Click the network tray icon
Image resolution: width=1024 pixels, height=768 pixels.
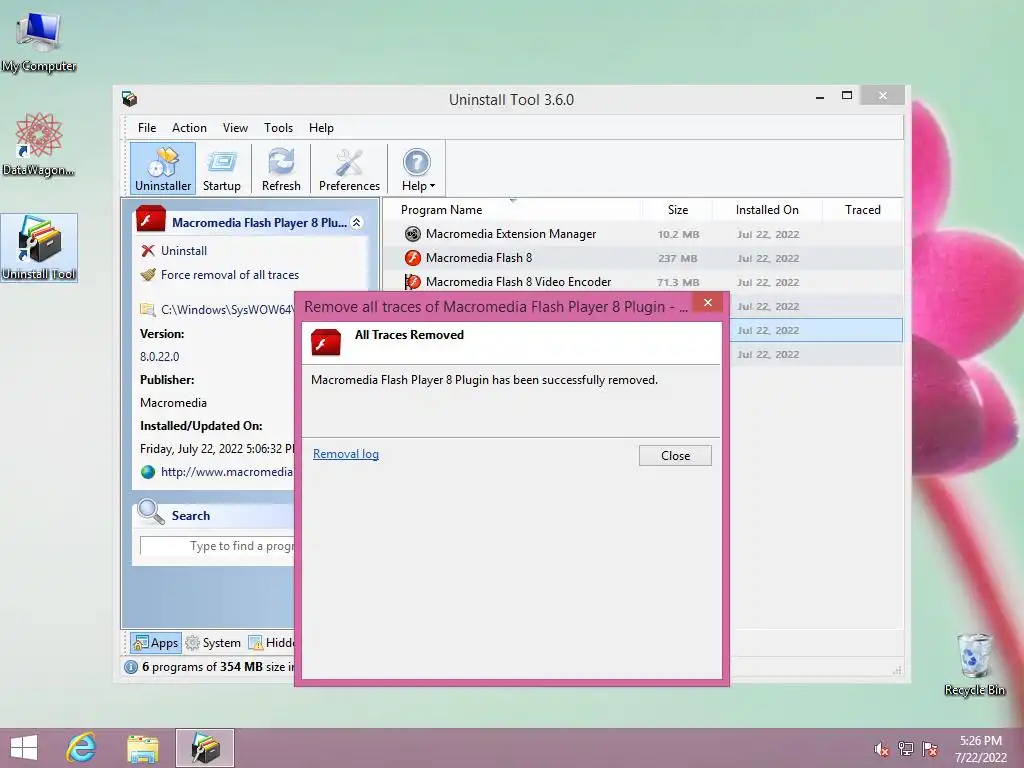(x=906, y=749)
